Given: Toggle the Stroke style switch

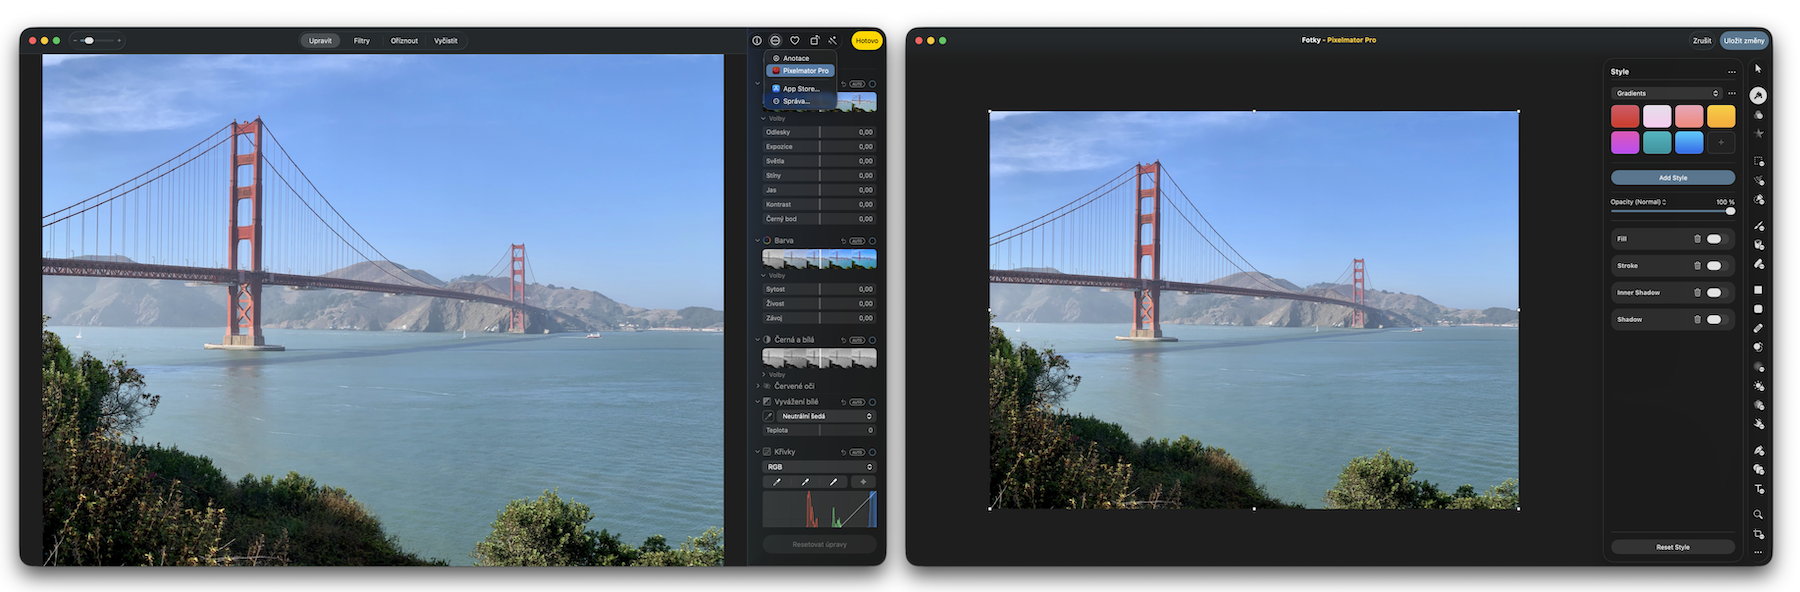Looking at the screenshot, I should 1714,266.
